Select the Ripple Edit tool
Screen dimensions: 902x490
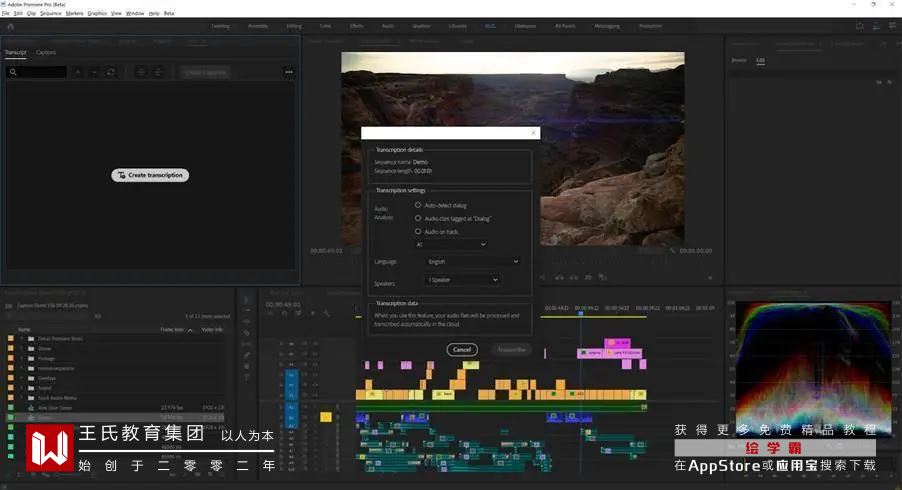pyautogui.click(x=246, y=321)
